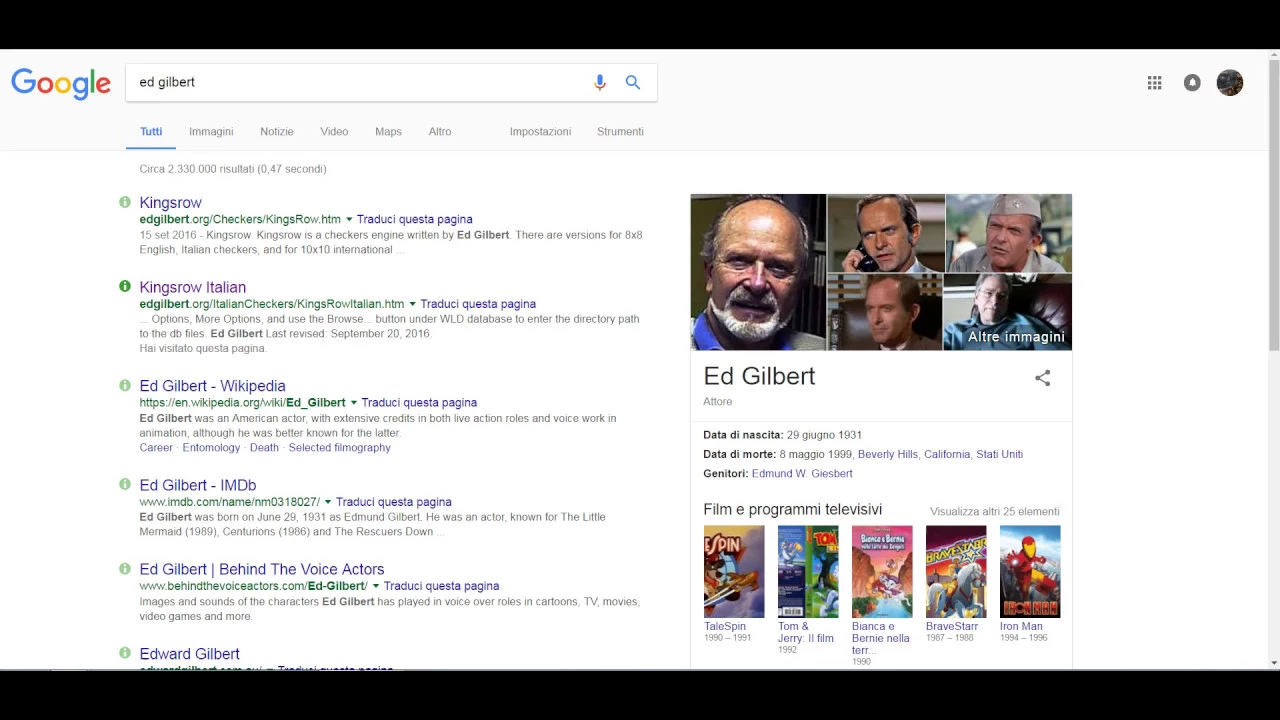Click Traduci questa pagina for Behind The Voice Actors
Image resolution: width=1280 pixels, height=720 pixels.
point(441,586)
